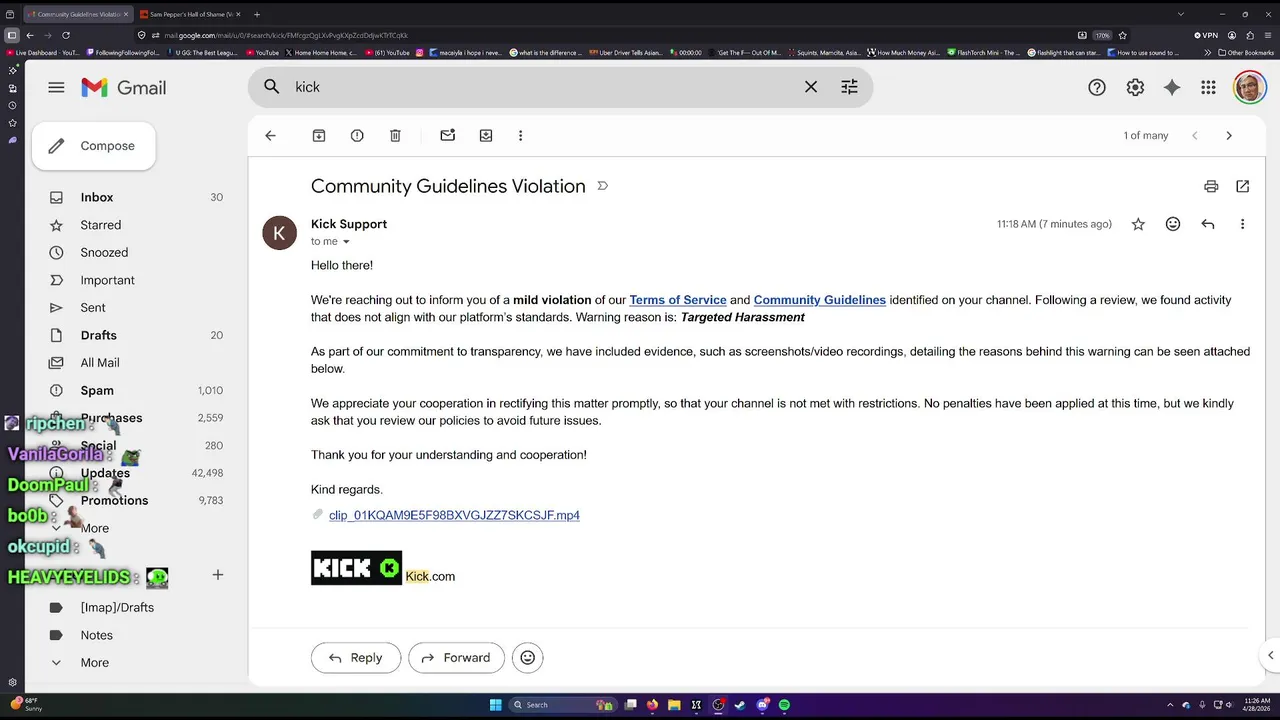
Task: Star the Kick Support message
Action: point(1138,224)
